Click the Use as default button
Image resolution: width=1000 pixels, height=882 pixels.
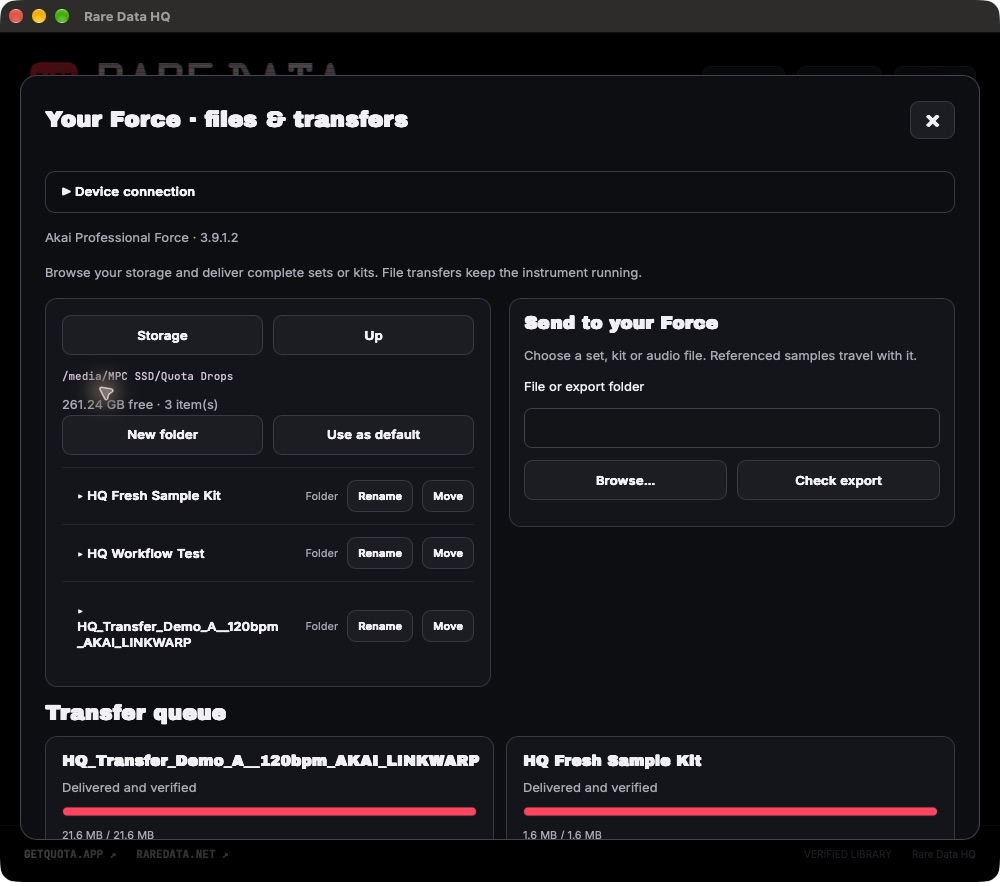click(373, 434)
